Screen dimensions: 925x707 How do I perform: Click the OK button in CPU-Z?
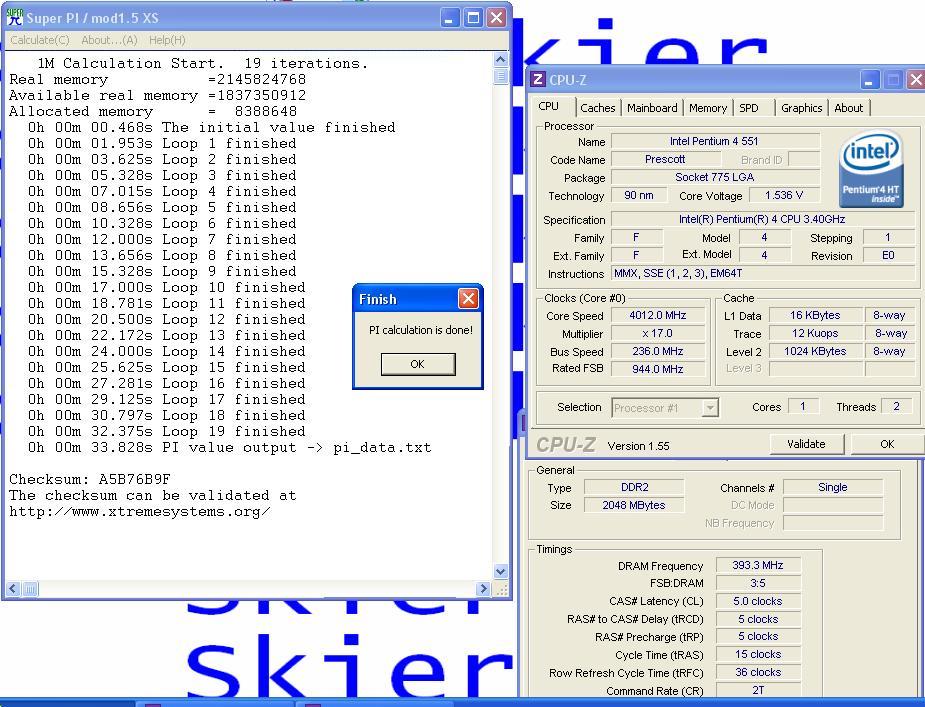pyautogui.click(x=887, y=444)
